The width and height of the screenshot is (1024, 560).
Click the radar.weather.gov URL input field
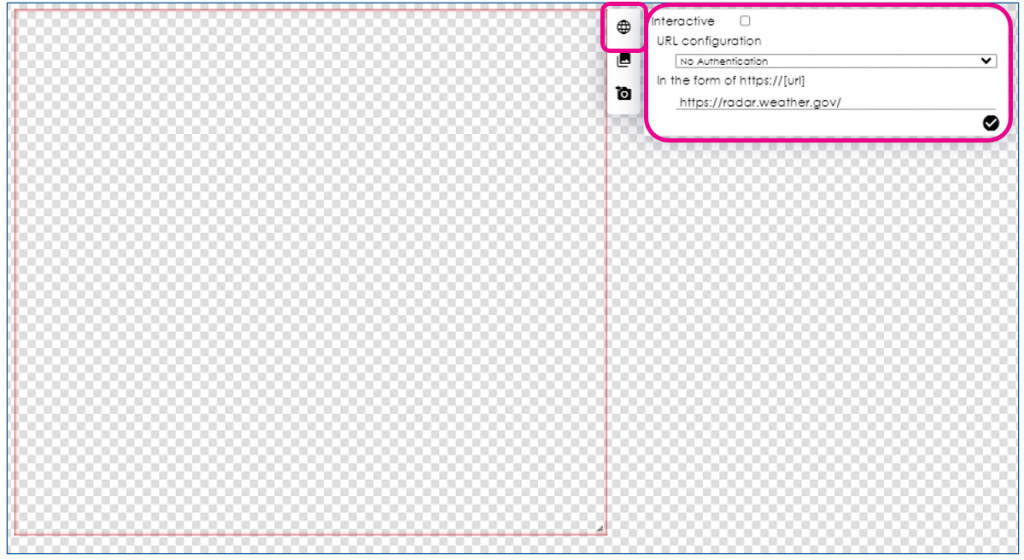pyautogui.click(x=760, y=102)
